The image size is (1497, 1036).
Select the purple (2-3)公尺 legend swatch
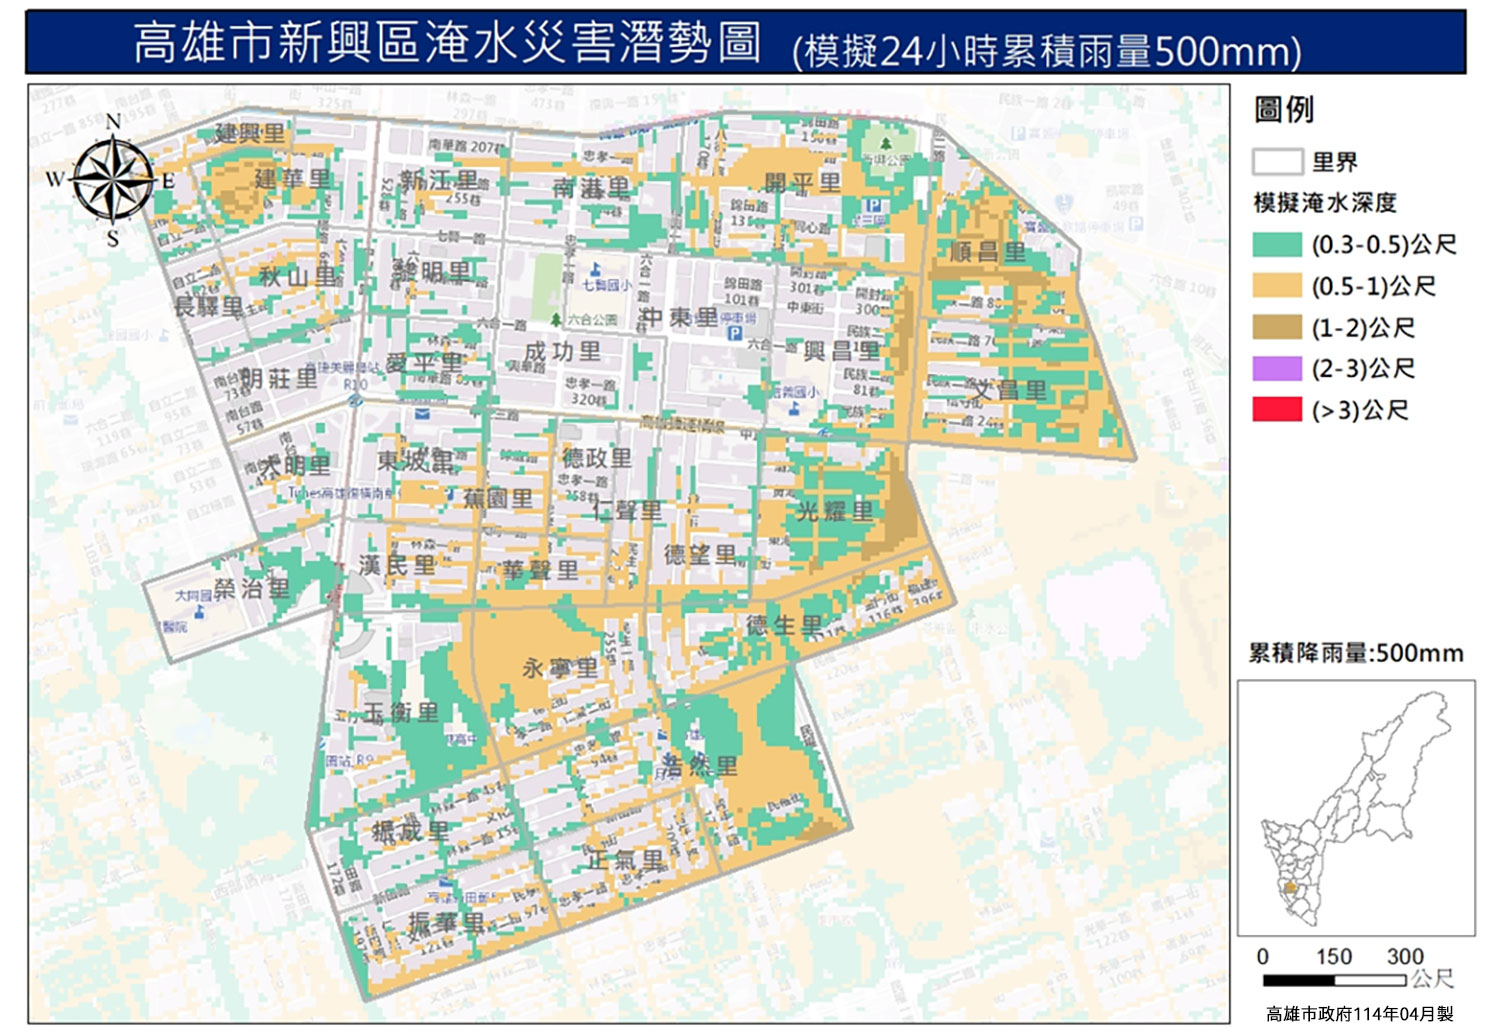click(1277, 369)
